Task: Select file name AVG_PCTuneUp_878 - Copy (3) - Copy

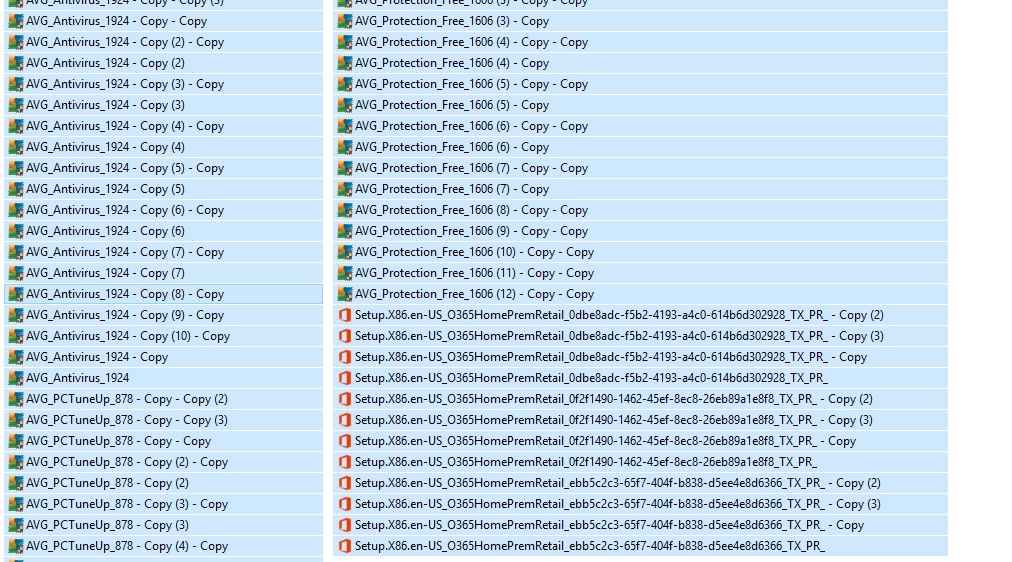Action: pyautogui.click(x=127, y=504)
